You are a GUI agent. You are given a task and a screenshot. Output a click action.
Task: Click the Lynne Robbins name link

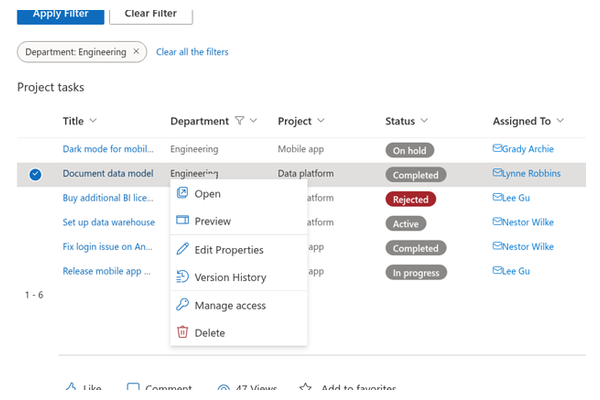[531, 173]
